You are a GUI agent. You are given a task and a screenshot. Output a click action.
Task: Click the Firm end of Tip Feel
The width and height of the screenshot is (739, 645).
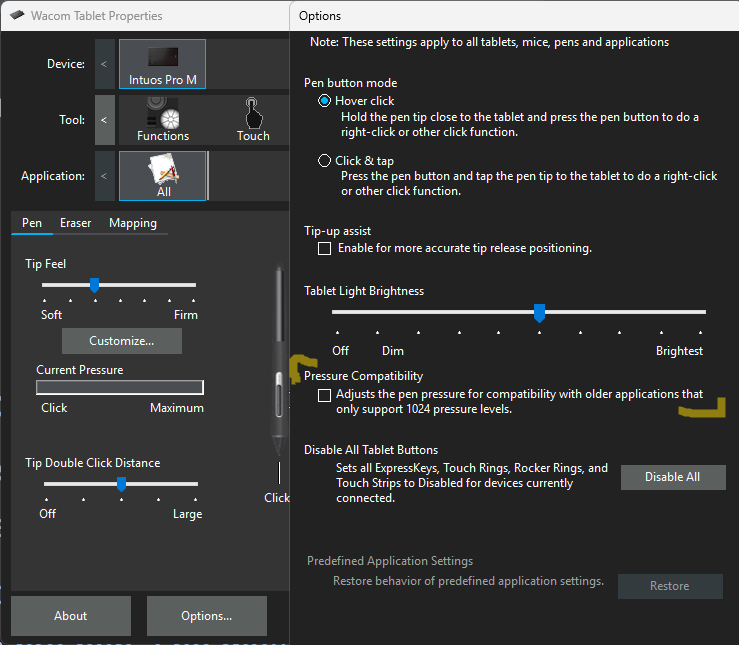pos(186,315)
